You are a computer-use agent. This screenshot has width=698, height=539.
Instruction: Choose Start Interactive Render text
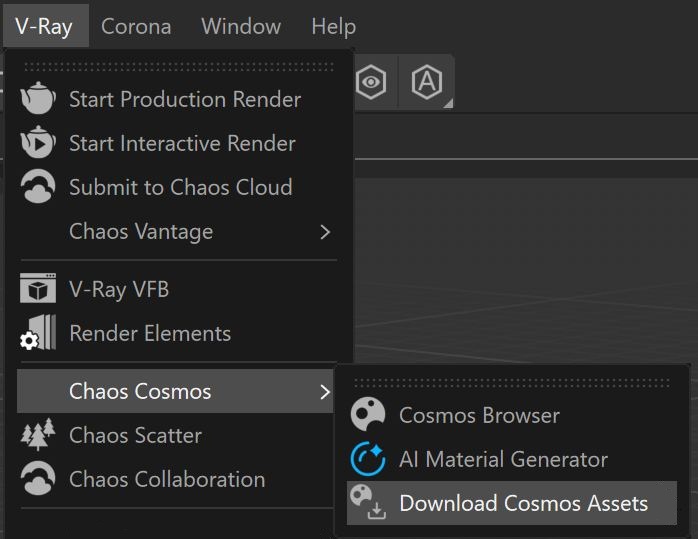(183, 143)
